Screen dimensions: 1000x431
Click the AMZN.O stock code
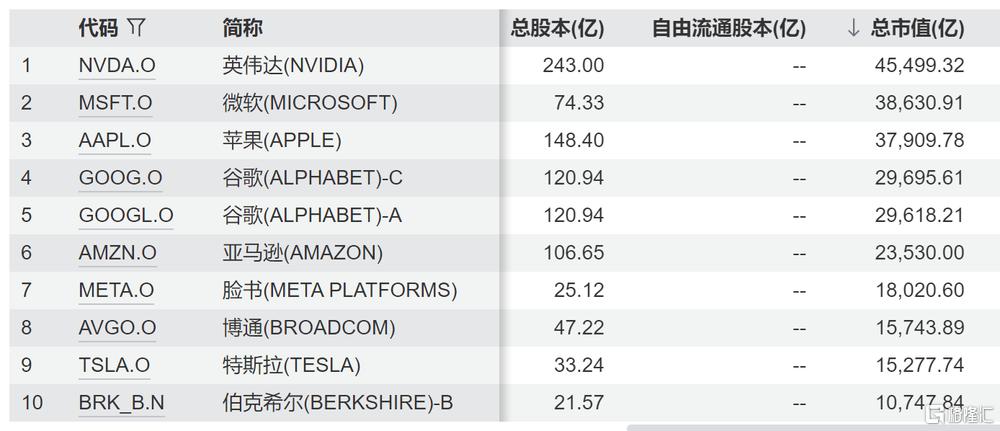click(117, 253)
